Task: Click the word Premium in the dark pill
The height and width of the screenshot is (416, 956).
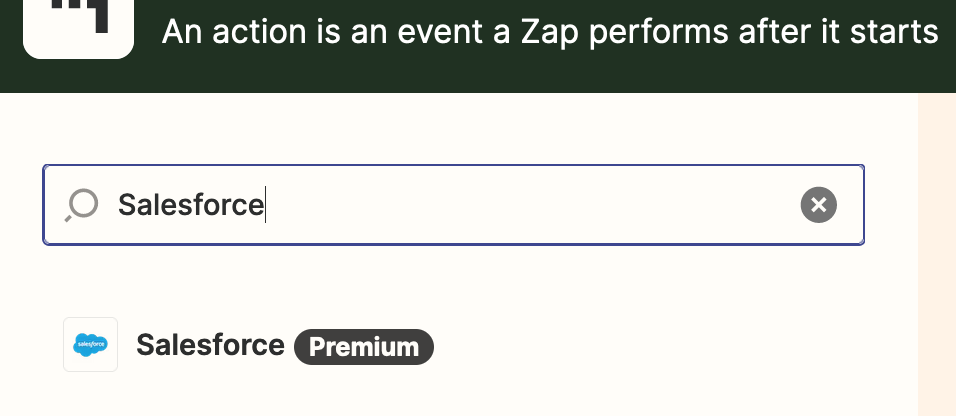Action: click(364, 347)
